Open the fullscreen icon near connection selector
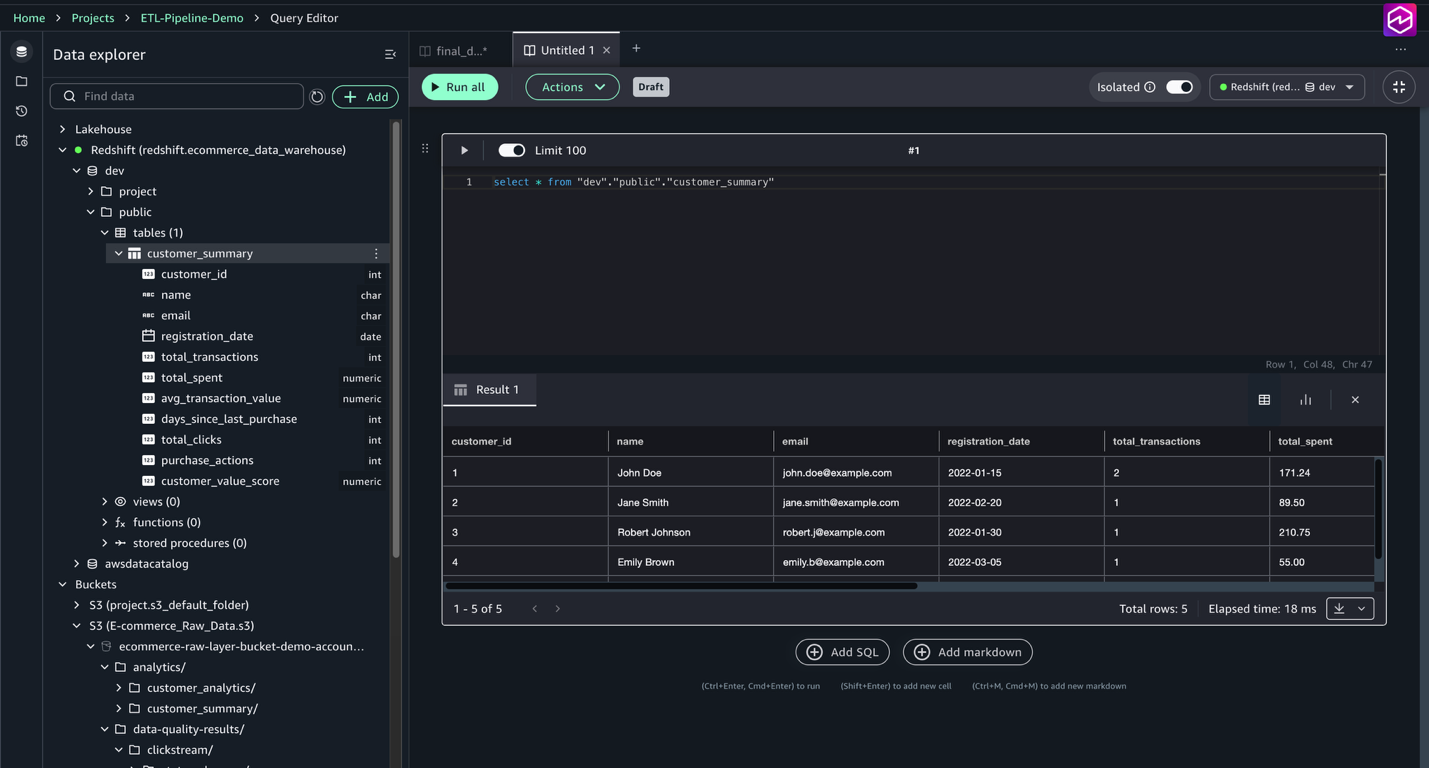1429x768 pixels. [x=1398, y=87]
